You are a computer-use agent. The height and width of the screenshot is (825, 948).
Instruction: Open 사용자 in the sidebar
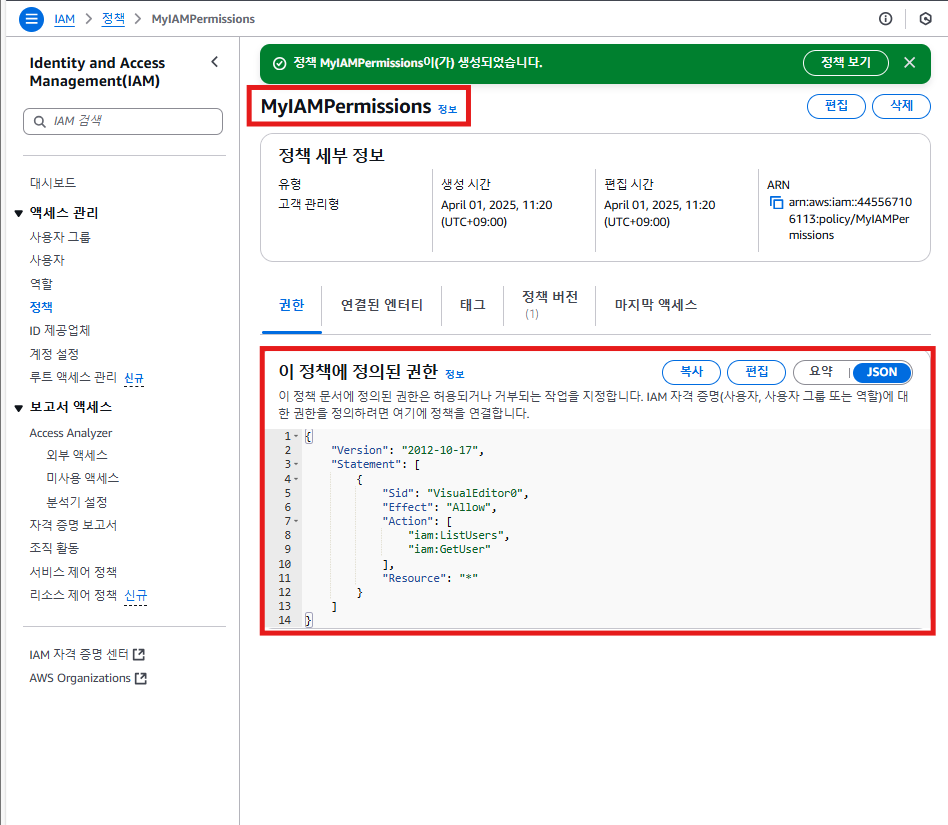click(47, 260)
